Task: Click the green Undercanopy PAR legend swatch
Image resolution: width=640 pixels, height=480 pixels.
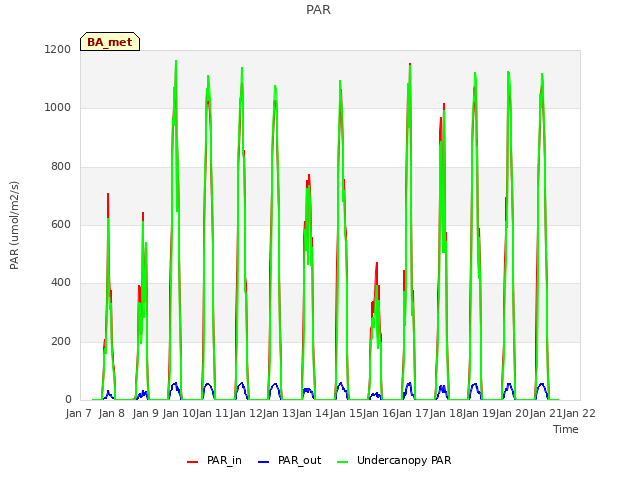Action: (x=343, y=462)
